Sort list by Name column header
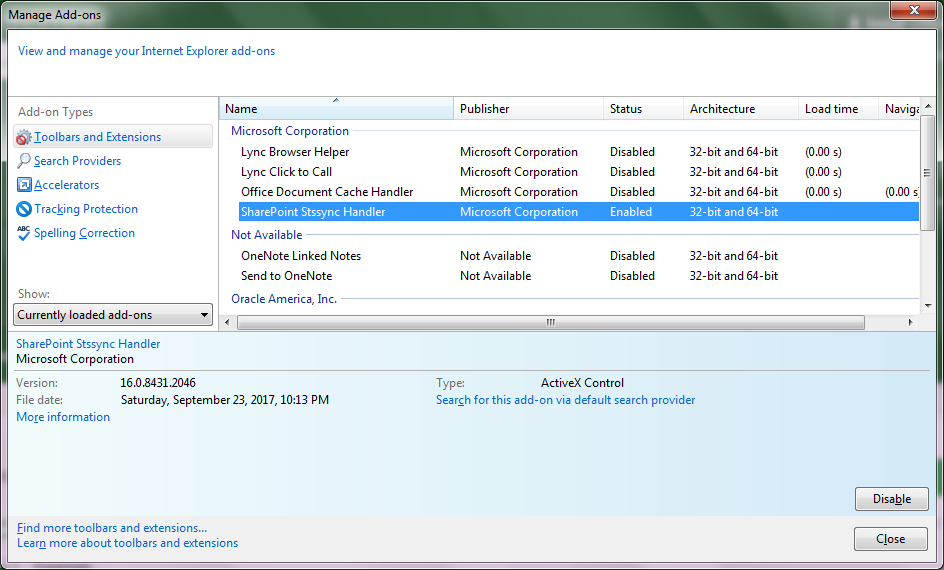The image size is (944, 570). click(336, 109)
